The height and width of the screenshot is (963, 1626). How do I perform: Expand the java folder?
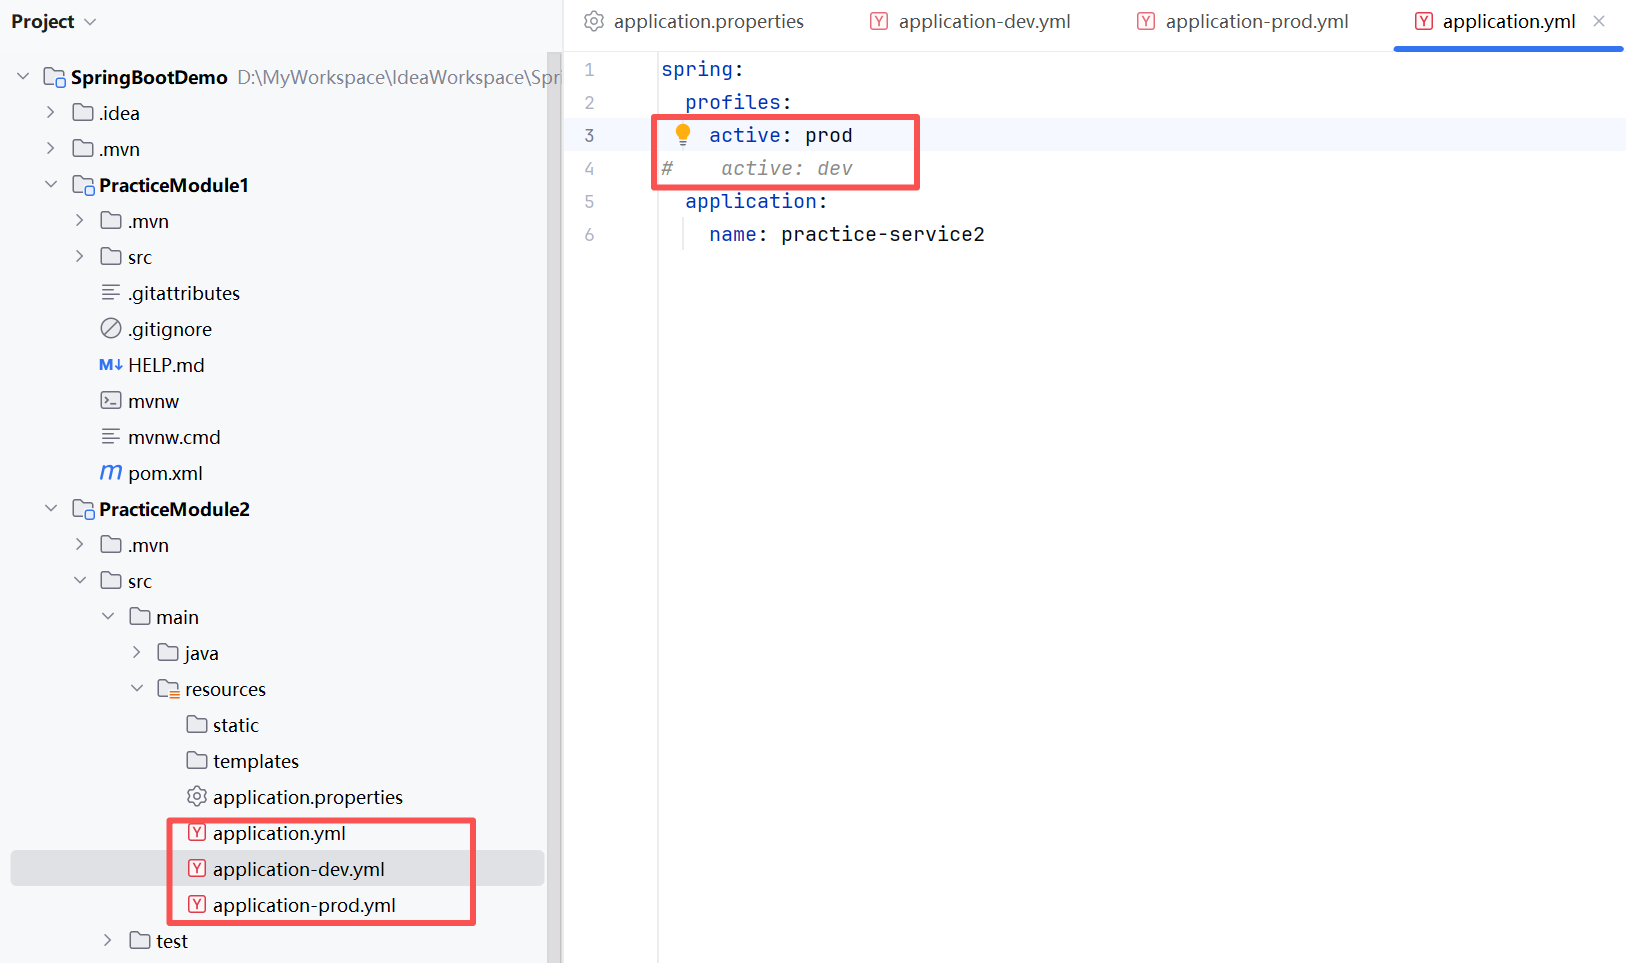coord(137,653)
